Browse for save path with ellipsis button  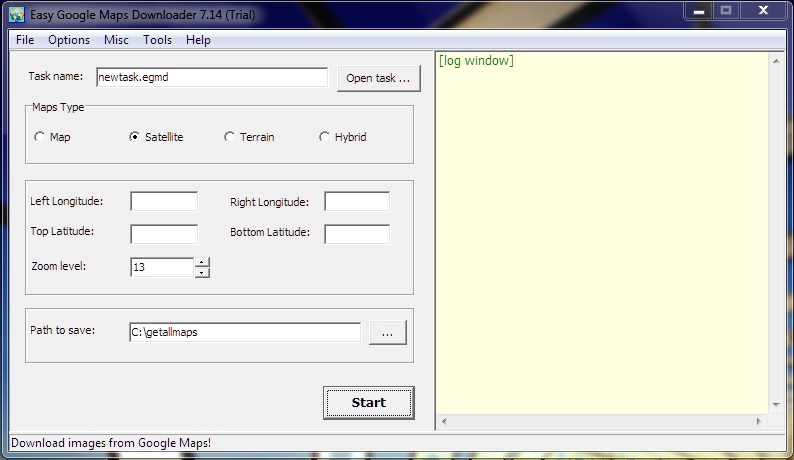[387, 332]
